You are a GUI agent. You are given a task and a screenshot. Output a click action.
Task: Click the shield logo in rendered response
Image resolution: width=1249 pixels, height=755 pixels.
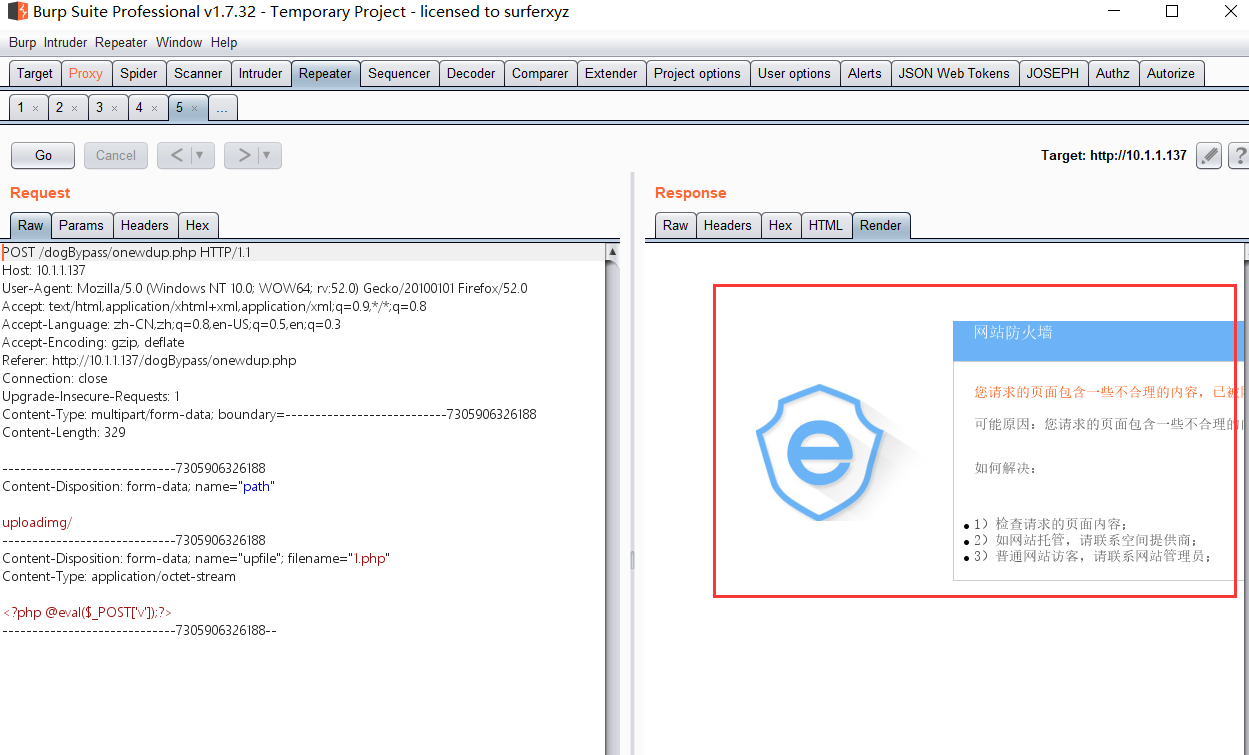click(x=820, y=452)
